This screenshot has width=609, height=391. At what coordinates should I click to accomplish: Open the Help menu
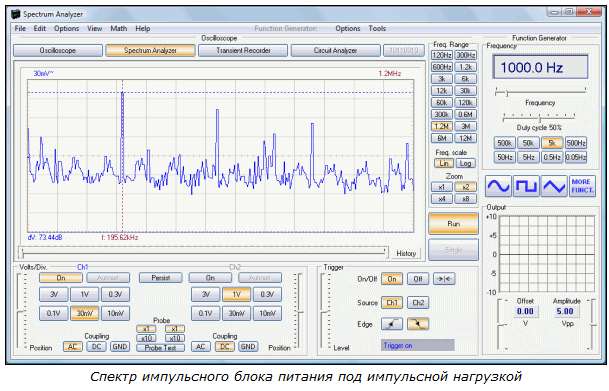143,28
